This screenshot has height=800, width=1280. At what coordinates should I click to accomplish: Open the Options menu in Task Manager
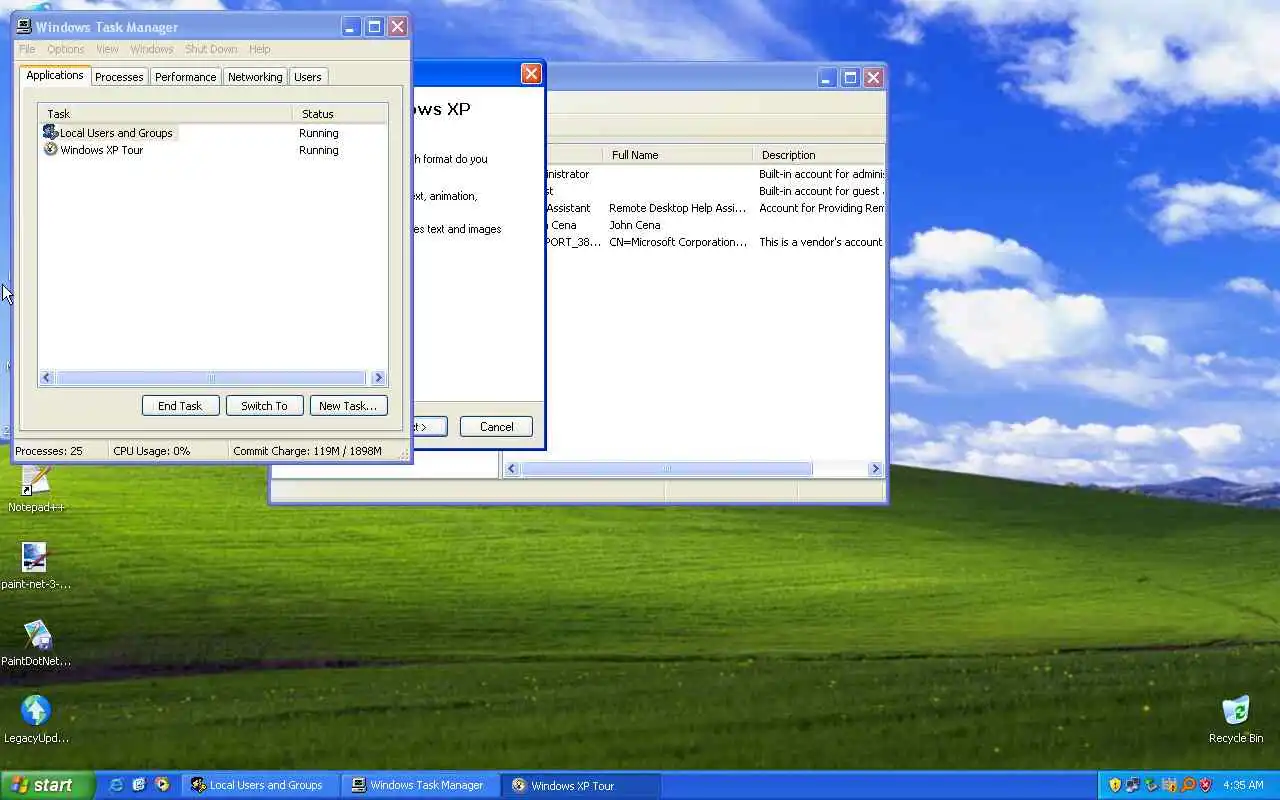tap(66, 49)
